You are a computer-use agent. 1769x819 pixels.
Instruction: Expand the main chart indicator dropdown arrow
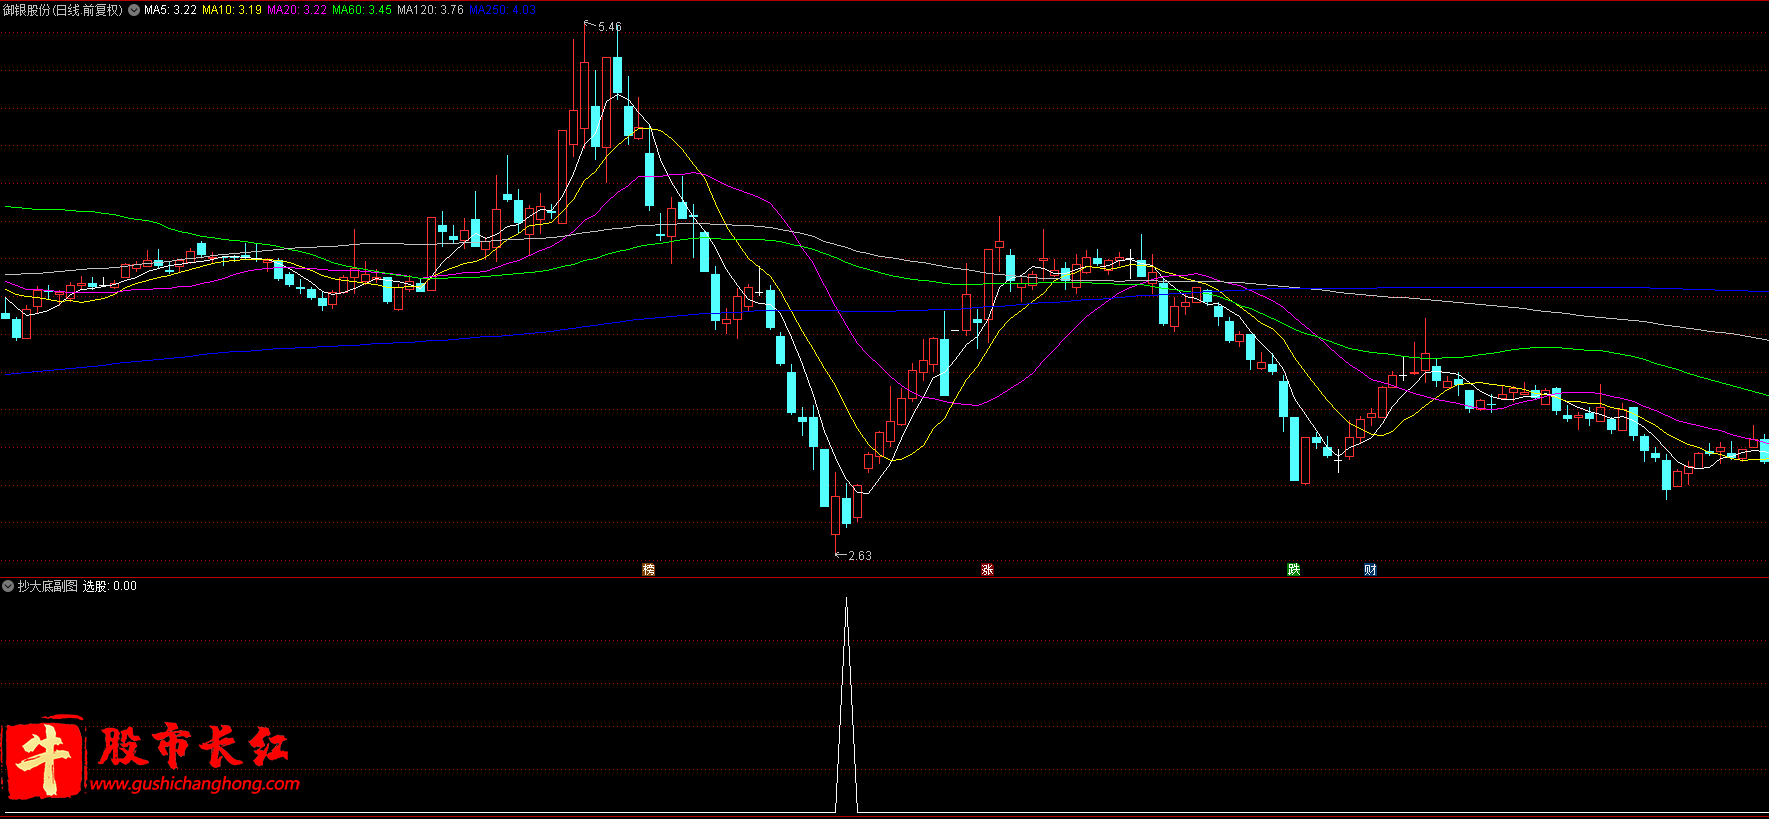pyautogui.click(x=134, y=10)
